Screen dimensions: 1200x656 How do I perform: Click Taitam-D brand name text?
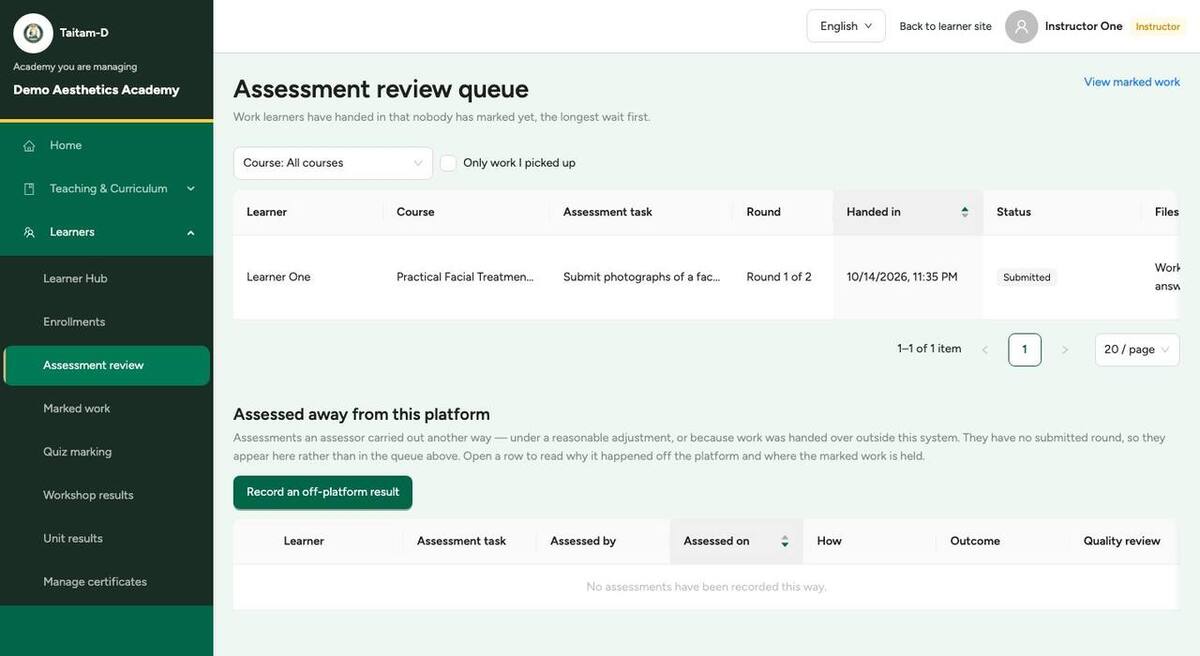(x=84, y=33)
